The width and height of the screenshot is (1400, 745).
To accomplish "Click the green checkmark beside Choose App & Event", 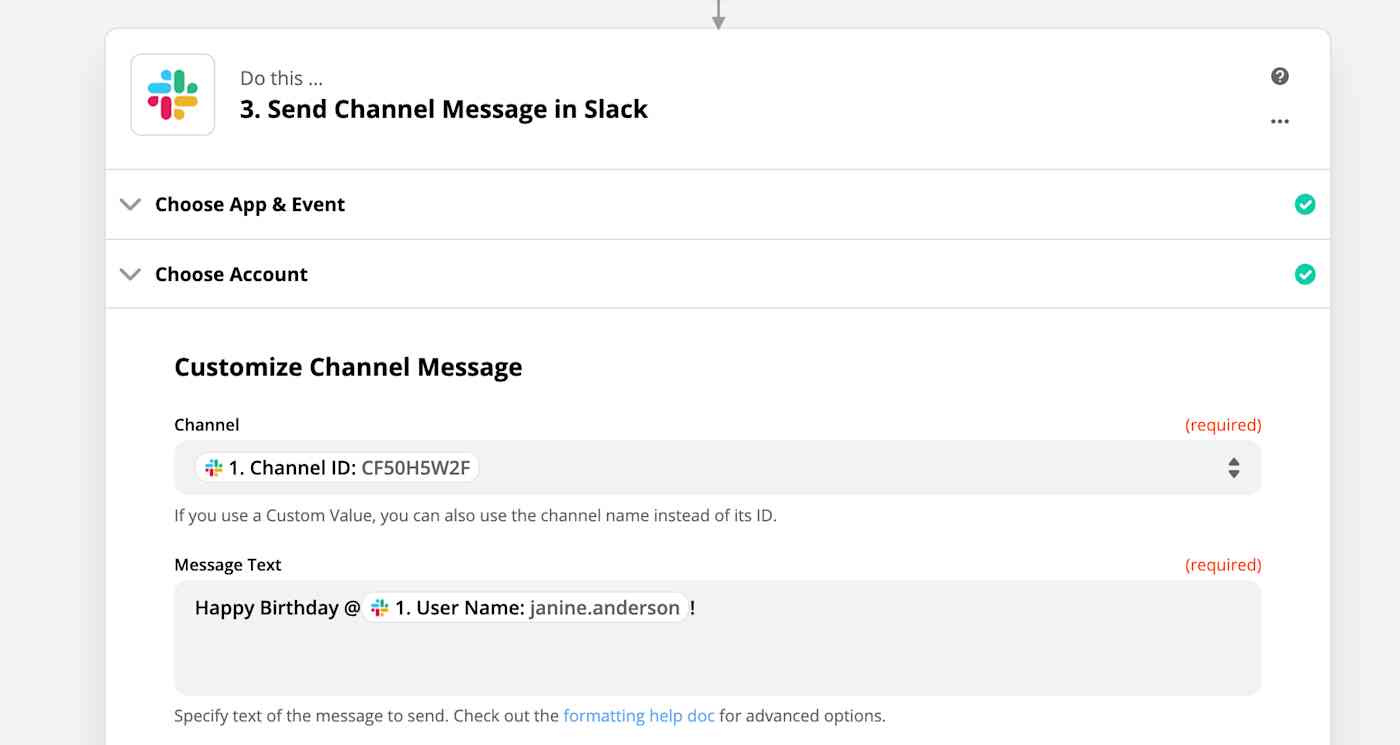I will click(1305, 204).
